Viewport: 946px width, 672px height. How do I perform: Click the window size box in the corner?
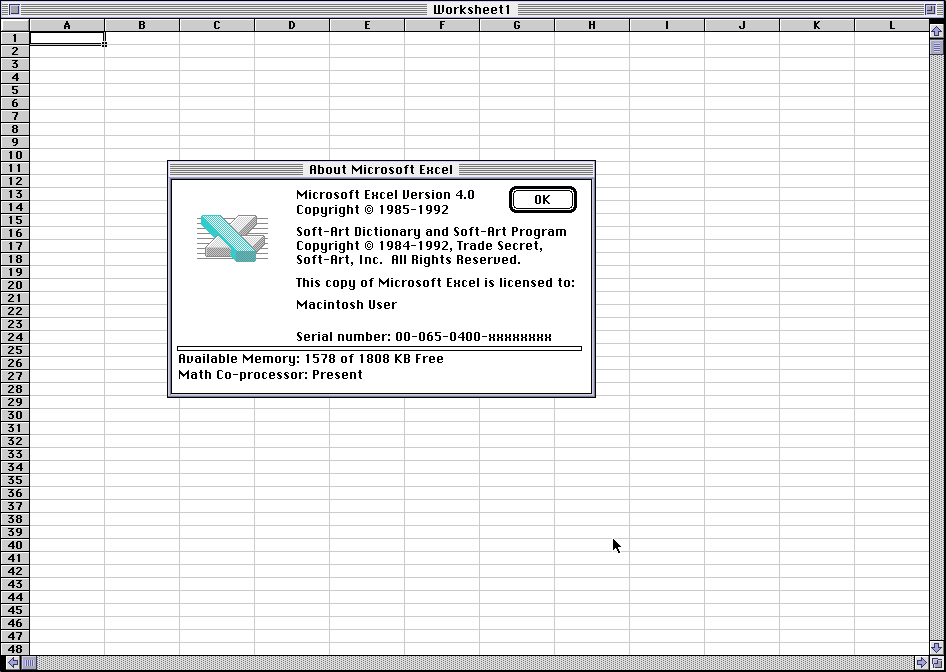point(936,662)
